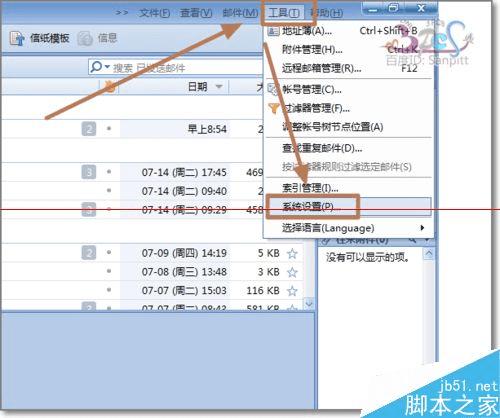Click the 信纸模板 toolbar icon
Screen dimensions: 500x418
(x=17, y=38)
